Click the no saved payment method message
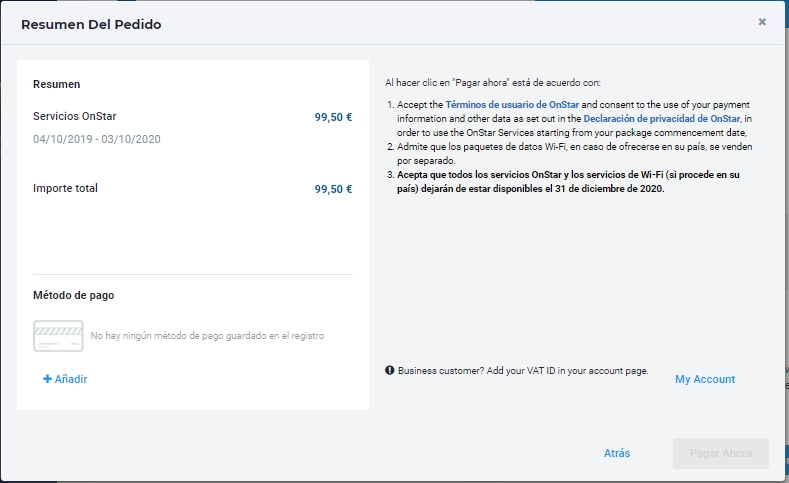The image size is (789, 483). [x=207, y=336]
